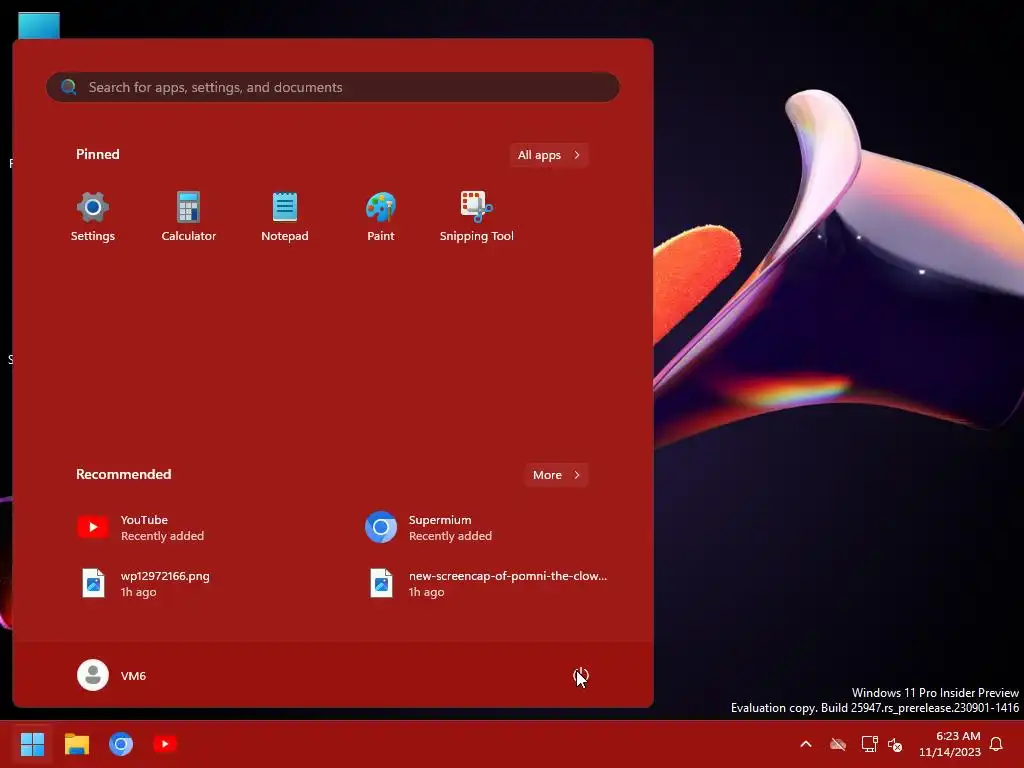
Task: Open the new-screencap-of-pomni recent file
Action: (x=487, y=584)
